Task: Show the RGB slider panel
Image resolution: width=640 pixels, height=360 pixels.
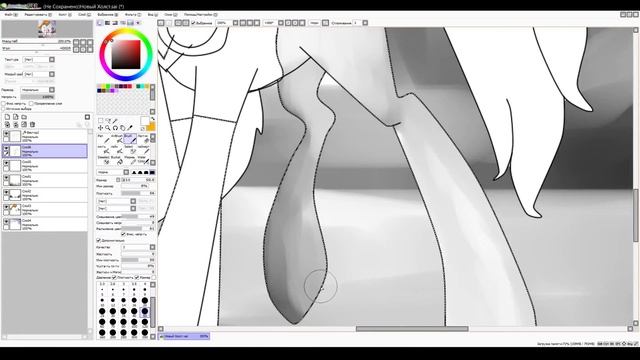Action: [107, 23]
